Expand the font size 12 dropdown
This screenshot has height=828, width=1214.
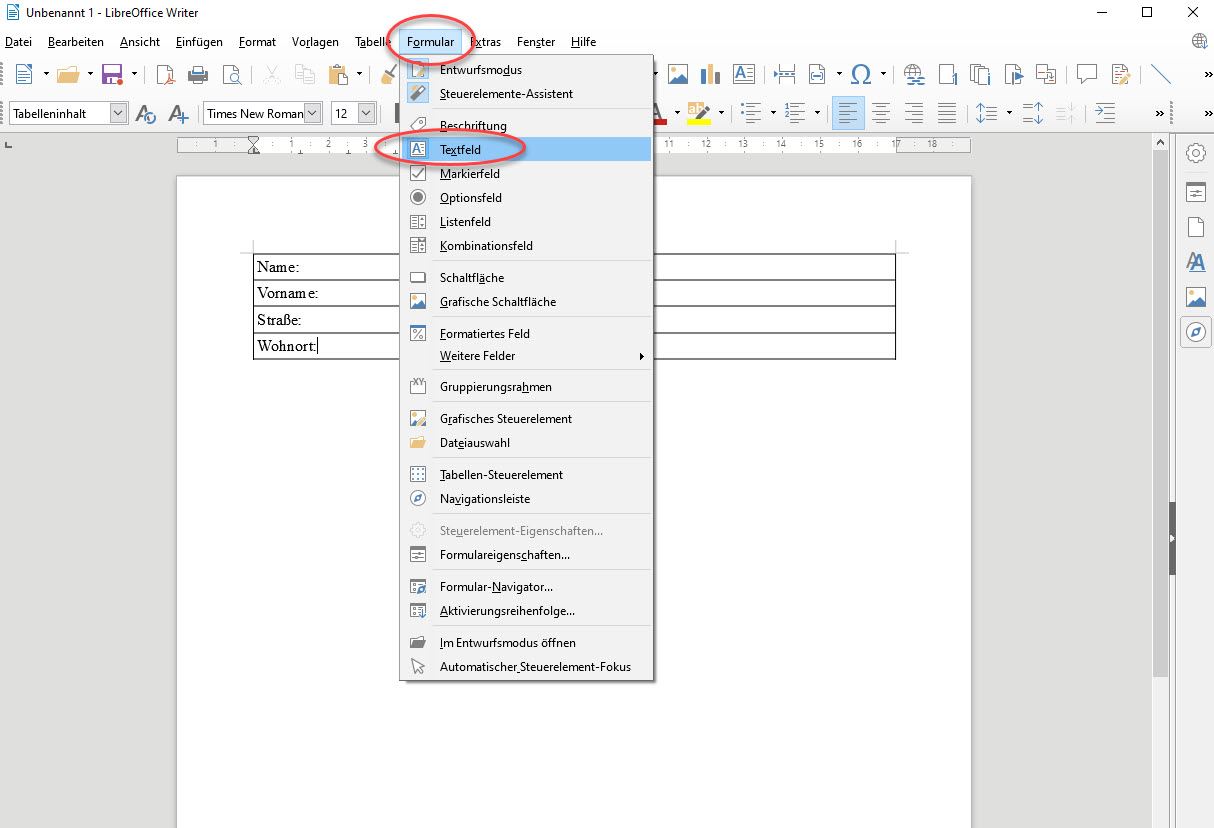point(366,113)
